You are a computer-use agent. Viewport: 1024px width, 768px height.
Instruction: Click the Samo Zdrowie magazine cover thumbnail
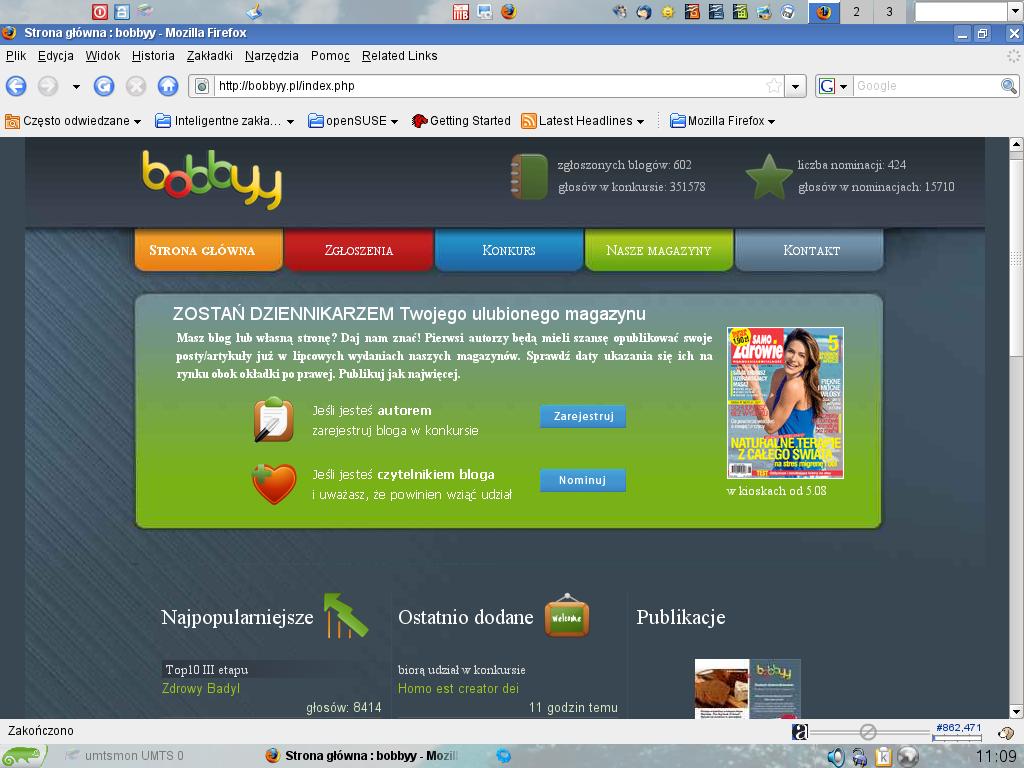coord(785,403)
